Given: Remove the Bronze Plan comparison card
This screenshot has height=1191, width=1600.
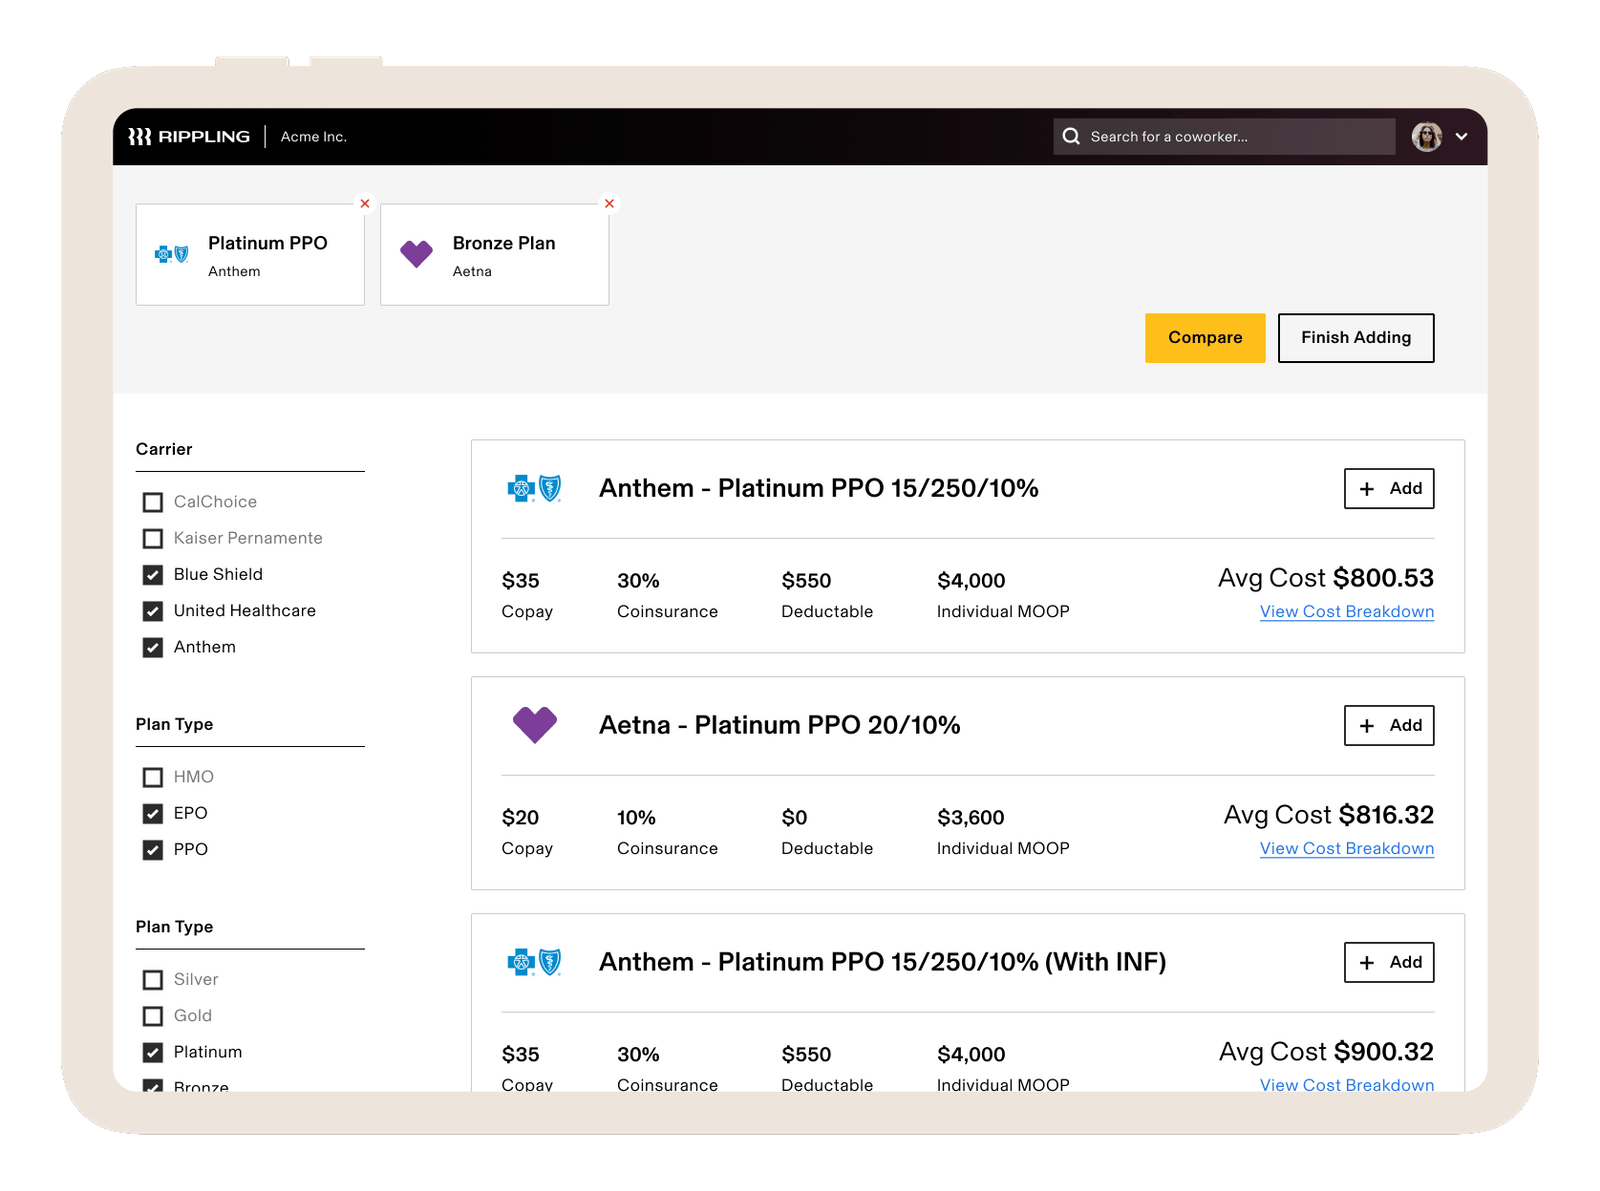Looking at the screenshot, I should 609,203.
